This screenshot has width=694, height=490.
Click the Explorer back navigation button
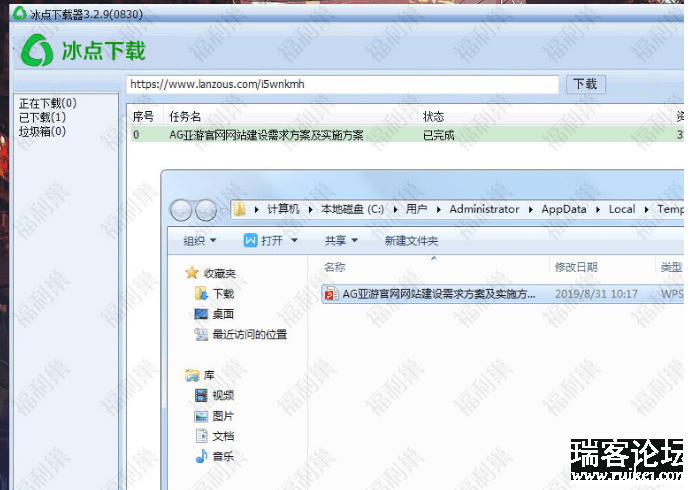click(181, 210)
